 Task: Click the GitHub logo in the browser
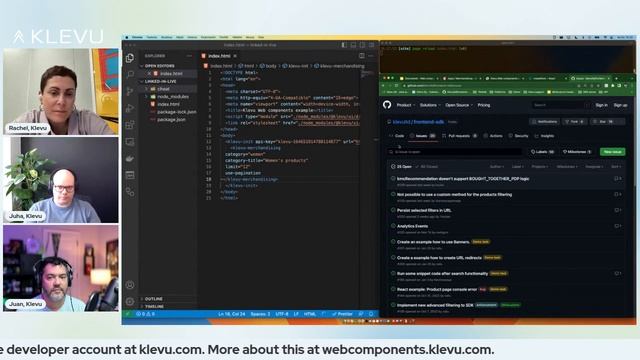click(387, 105)
